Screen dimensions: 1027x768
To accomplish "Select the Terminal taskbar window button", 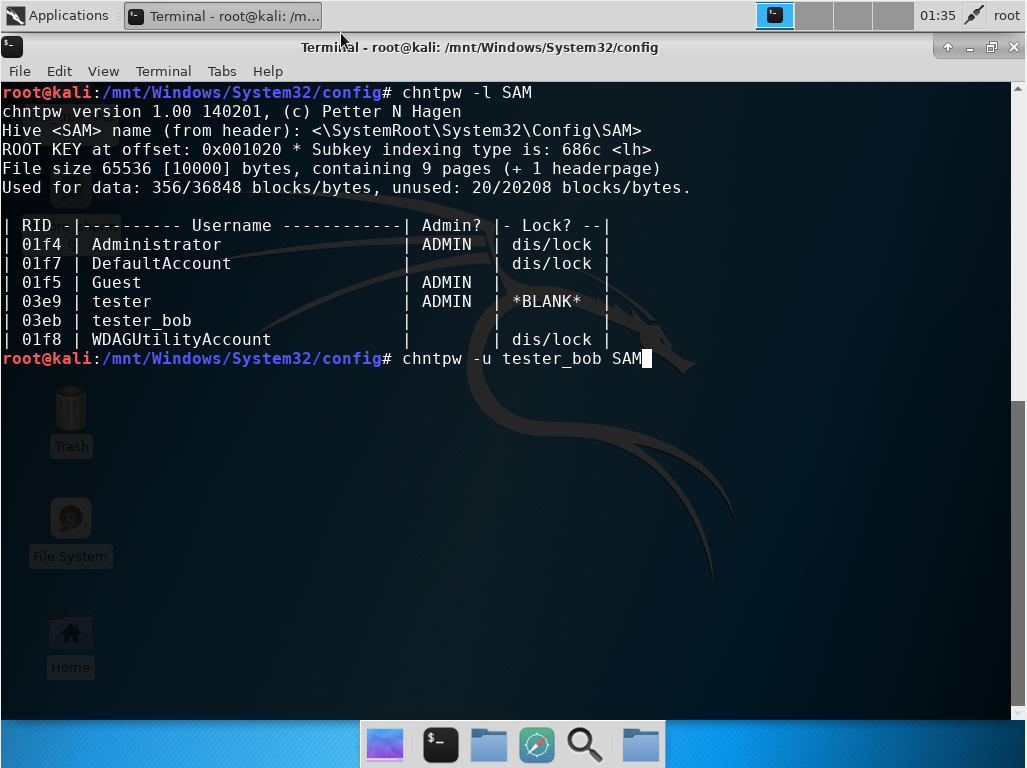I will pyautogui.click(x=223, y=16).
